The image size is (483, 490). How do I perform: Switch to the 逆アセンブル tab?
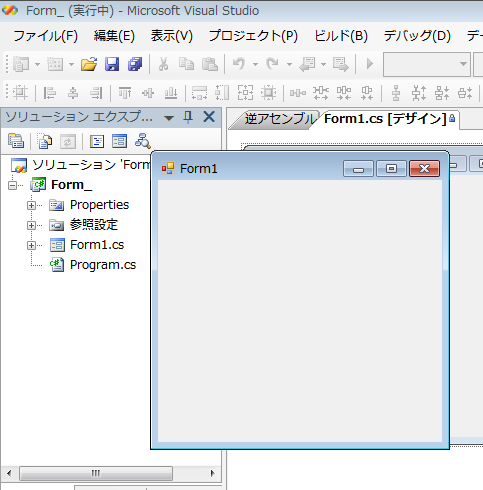tap(279, 119)
